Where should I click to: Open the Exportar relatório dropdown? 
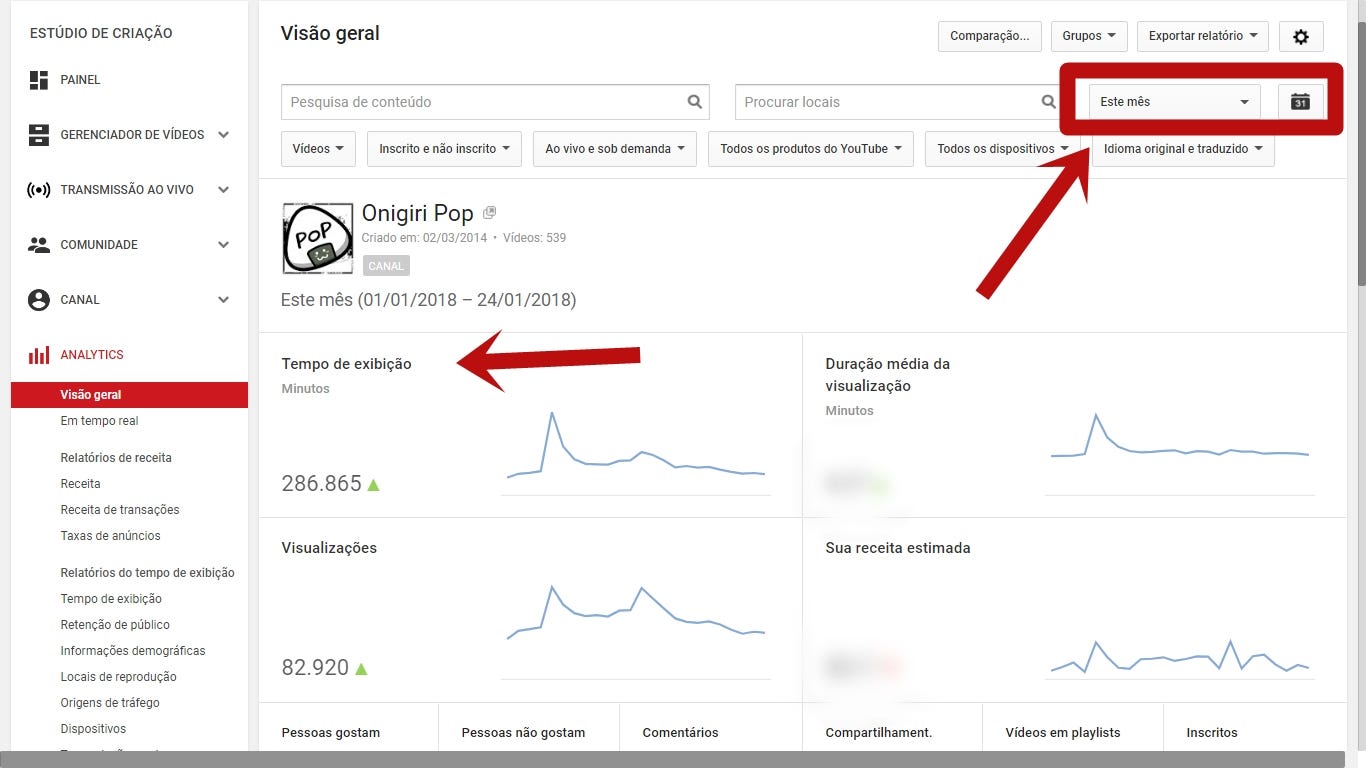pyautogui.click(x=1203, y=36)
